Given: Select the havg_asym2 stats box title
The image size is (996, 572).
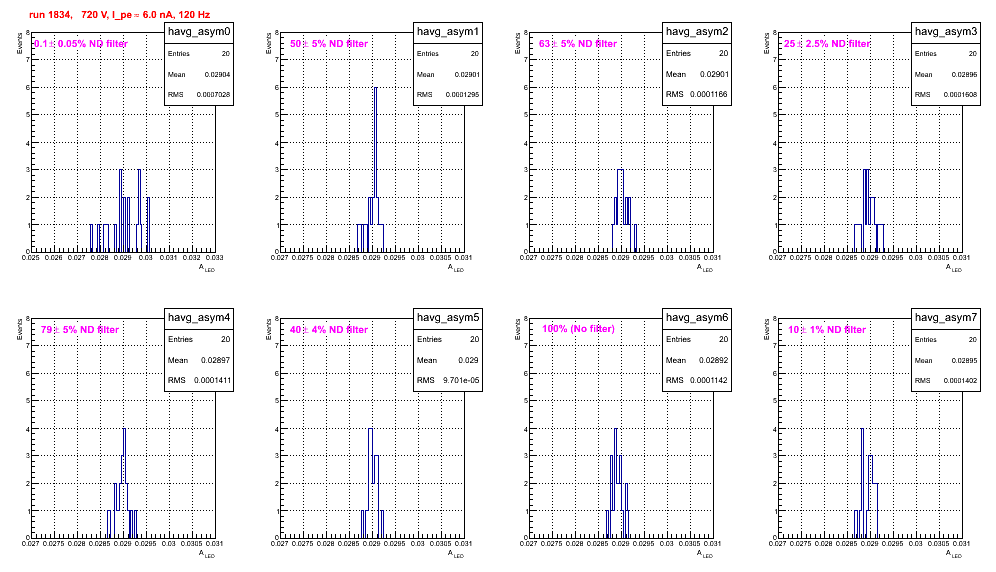Looking at the screenshot, I should pyautogui.click(x=697, y=32).
